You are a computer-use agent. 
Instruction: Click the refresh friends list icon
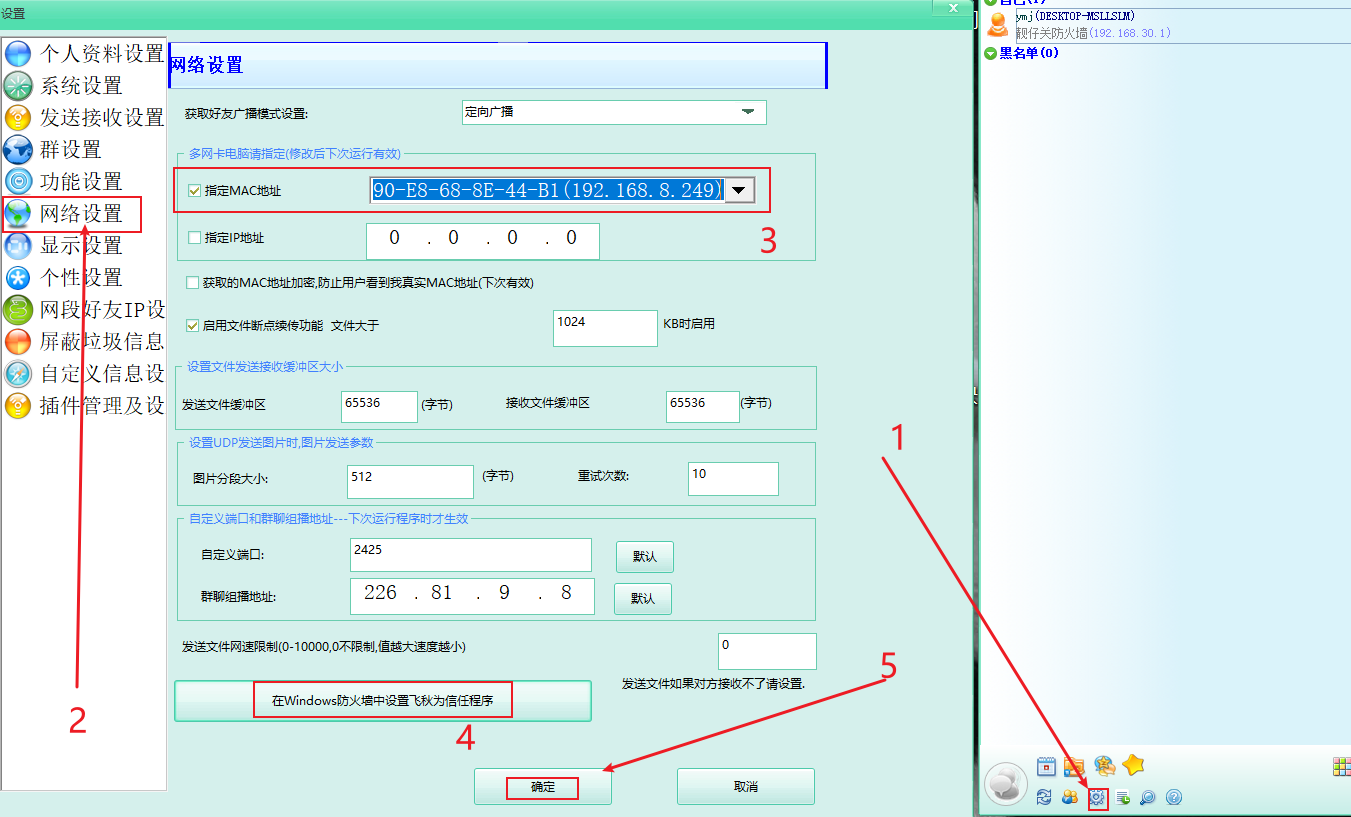[1044, 797]
